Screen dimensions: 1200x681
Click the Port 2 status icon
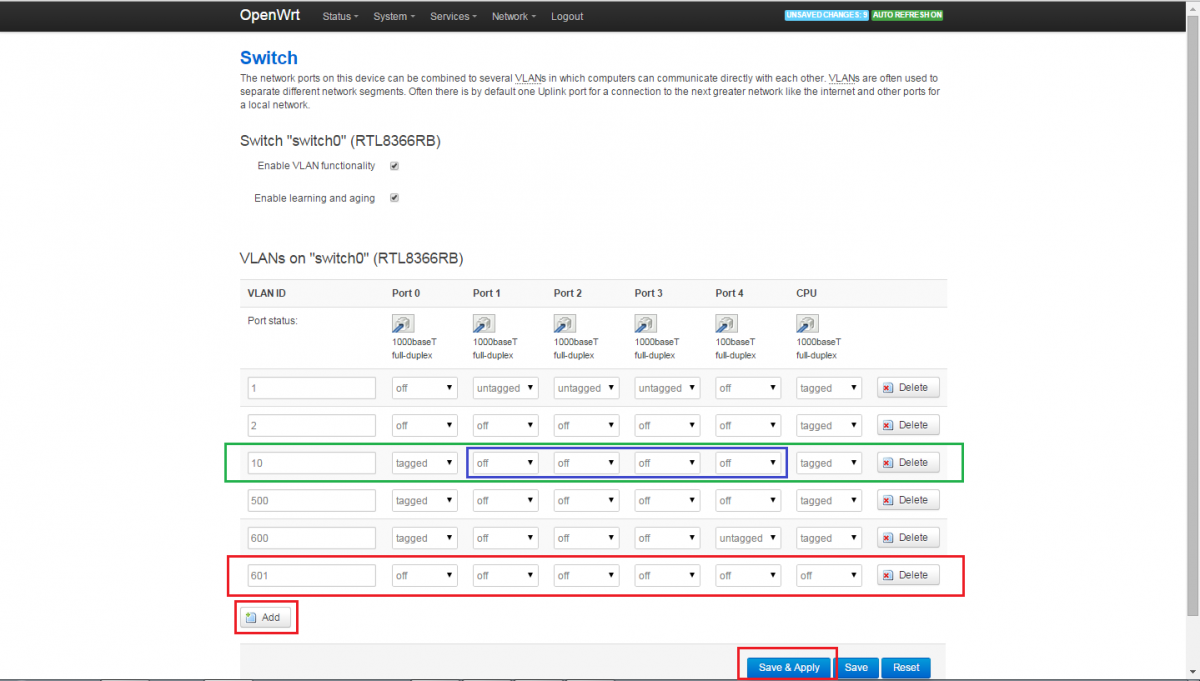(x=565, y=323)
